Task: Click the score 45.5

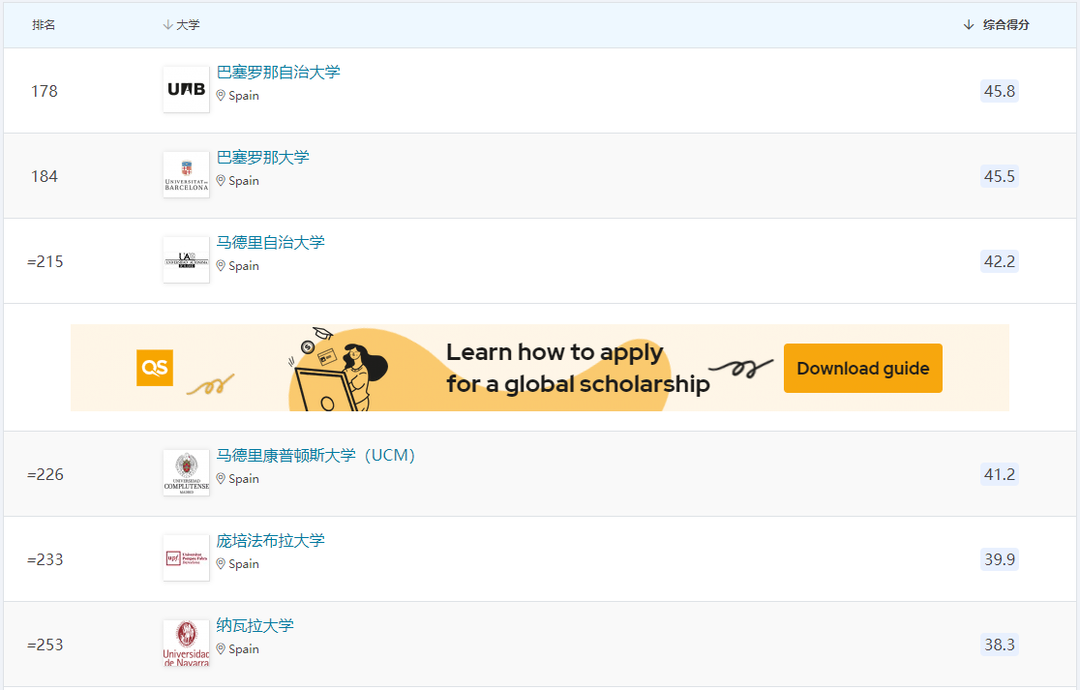Action: pyautogui.click(x=999, y=176)
